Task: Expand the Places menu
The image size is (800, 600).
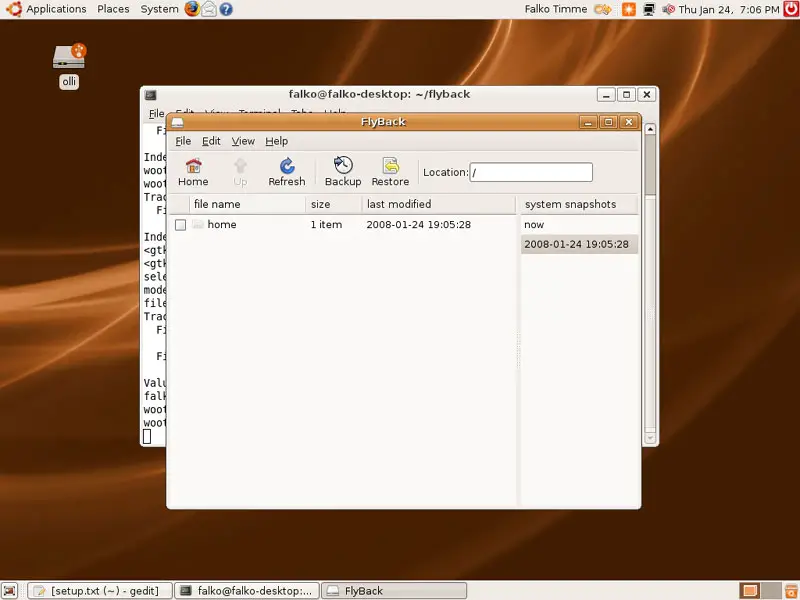Action: tap(113, 9)
